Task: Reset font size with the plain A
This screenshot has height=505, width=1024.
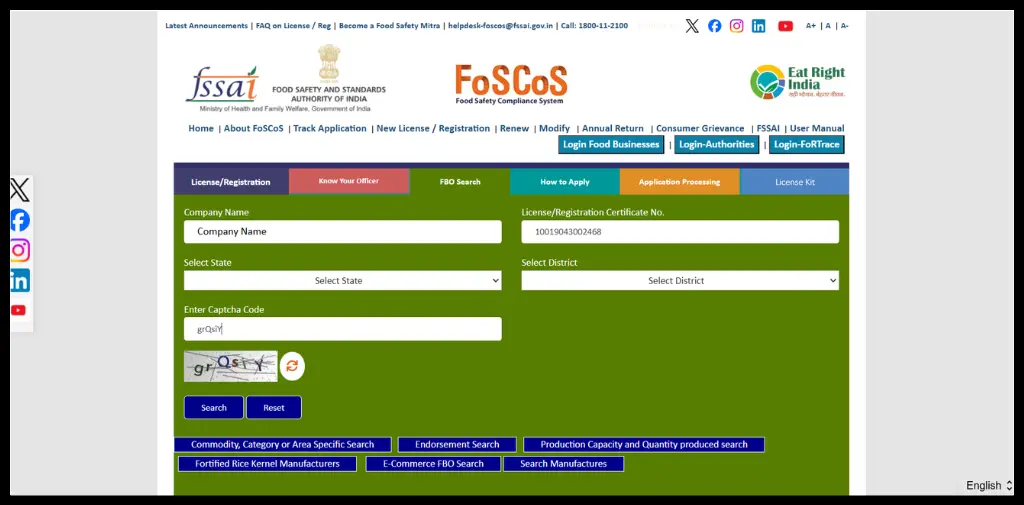Action: (x=828, y=25)
